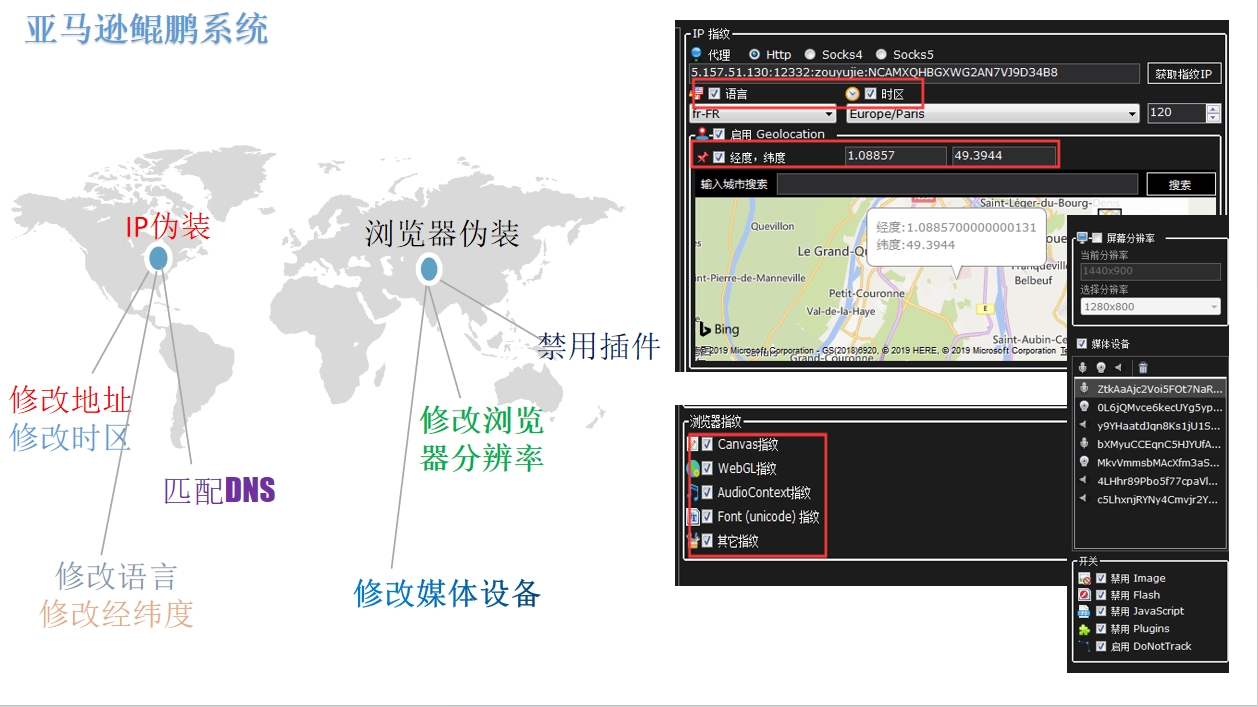Toggle the 禁用 Flash checkbox
The image size is (1258, 707).
[x=1101, y=595]
